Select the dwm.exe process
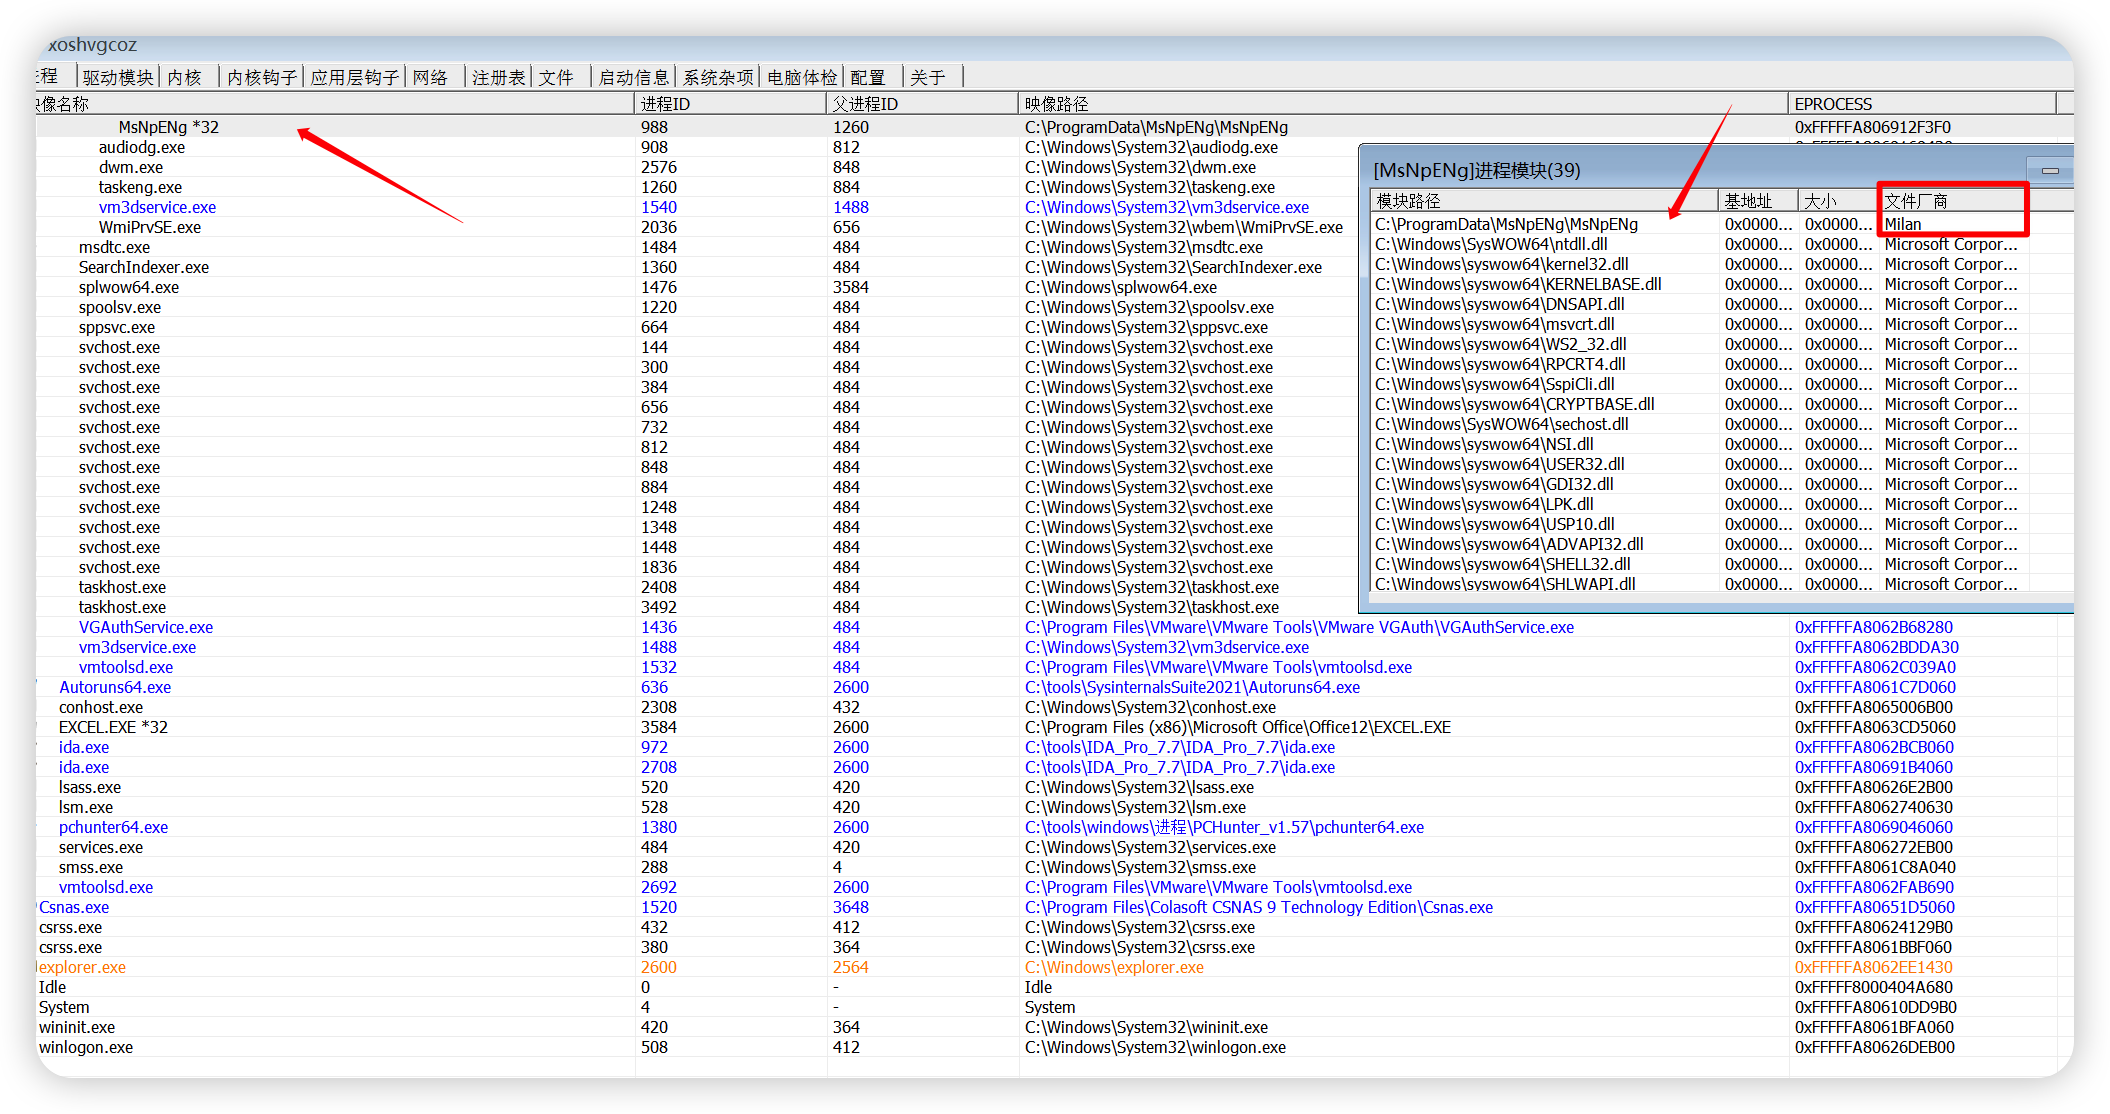Image resolution: width=2110 pixels, height=1114 pixels. [130, 167]
